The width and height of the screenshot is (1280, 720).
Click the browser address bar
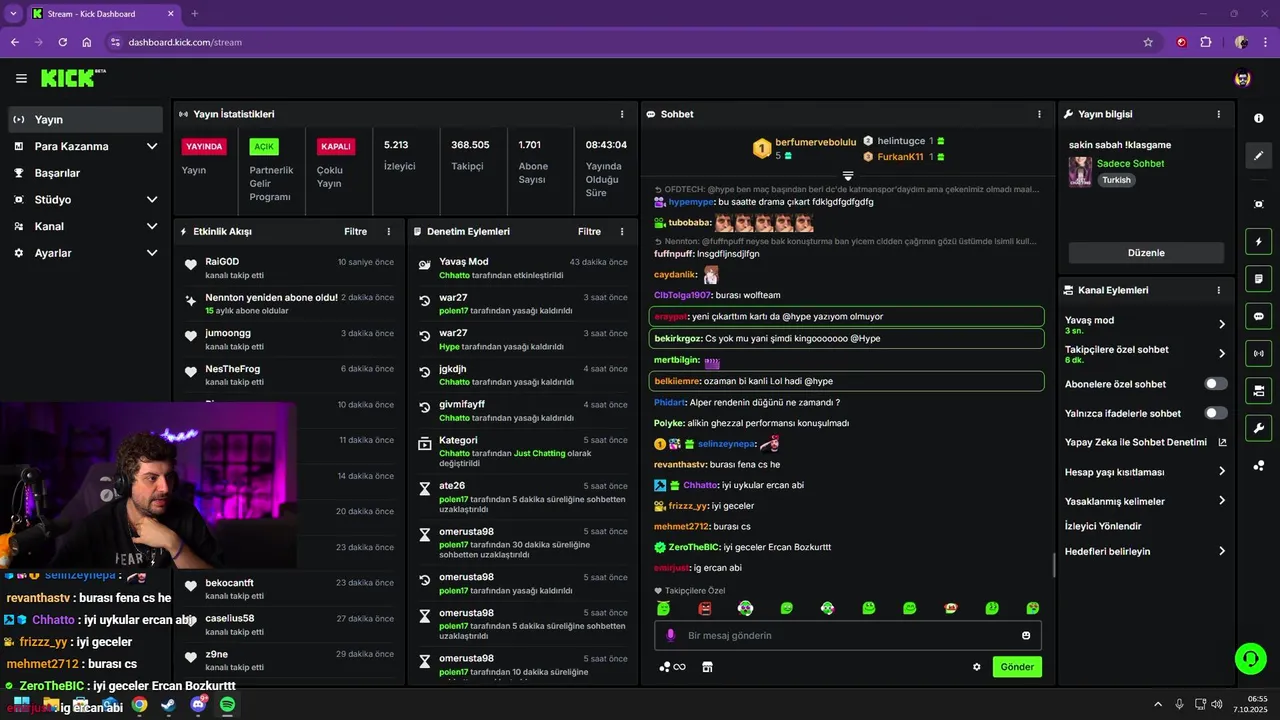click(x=630, y=42)
